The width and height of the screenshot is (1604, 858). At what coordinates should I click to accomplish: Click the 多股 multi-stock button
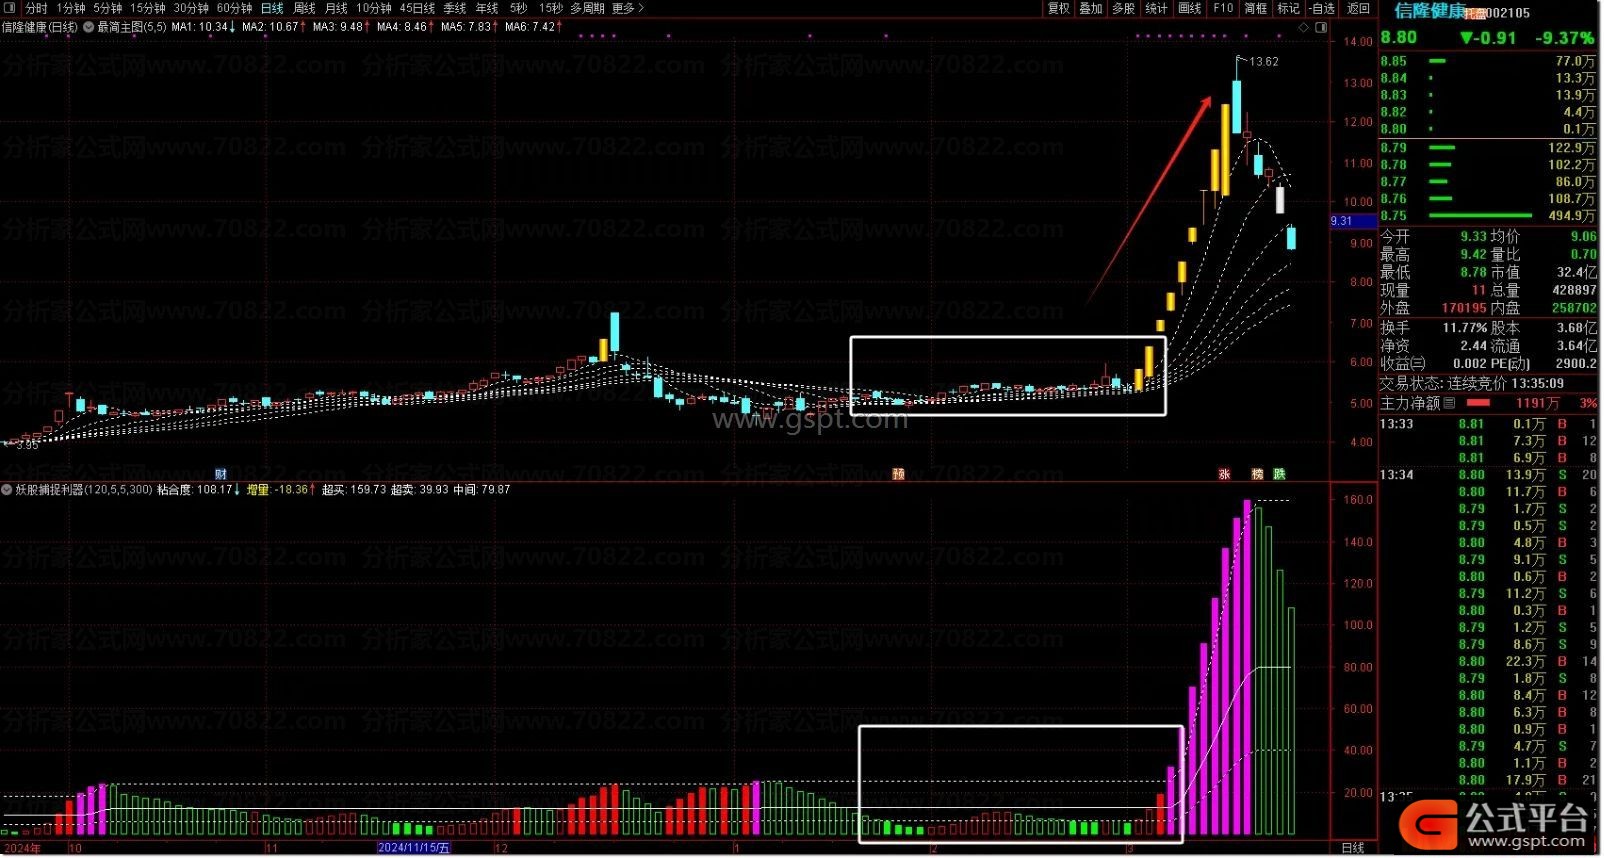point(1124,8)
